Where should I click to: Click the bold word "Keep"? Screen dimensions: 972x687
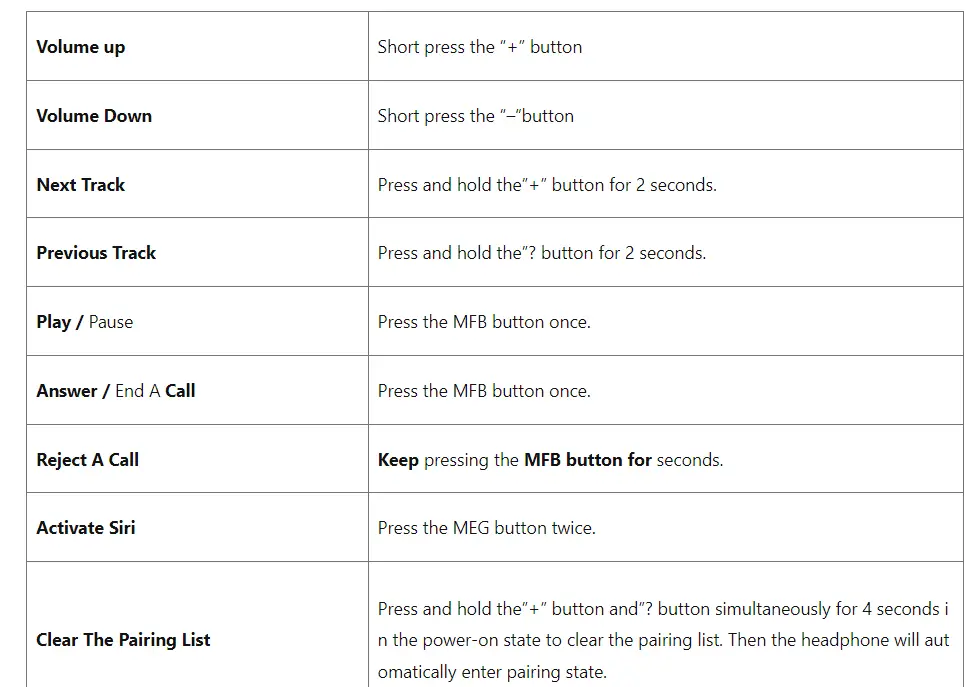point(398,460)
